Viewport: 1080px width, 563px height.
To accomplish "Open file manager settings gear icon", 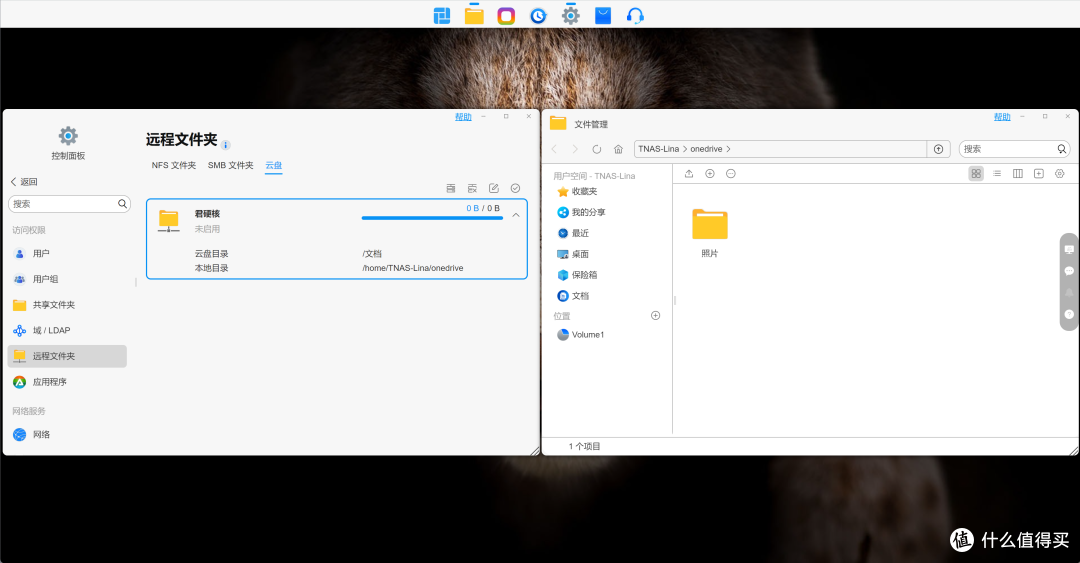I will tap(1059, 174).
